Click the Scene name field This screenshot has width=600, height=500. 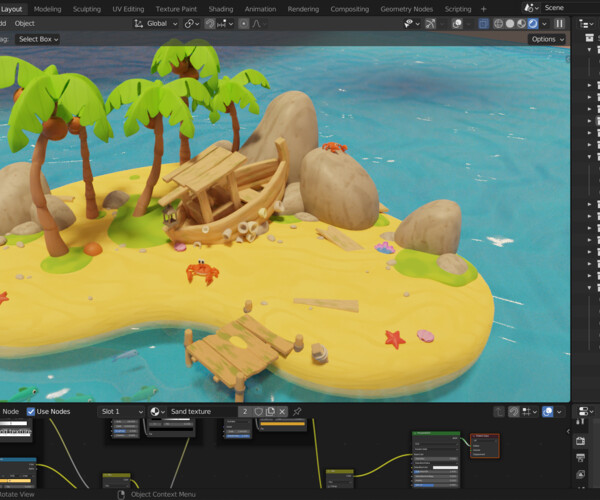point(570,8)
